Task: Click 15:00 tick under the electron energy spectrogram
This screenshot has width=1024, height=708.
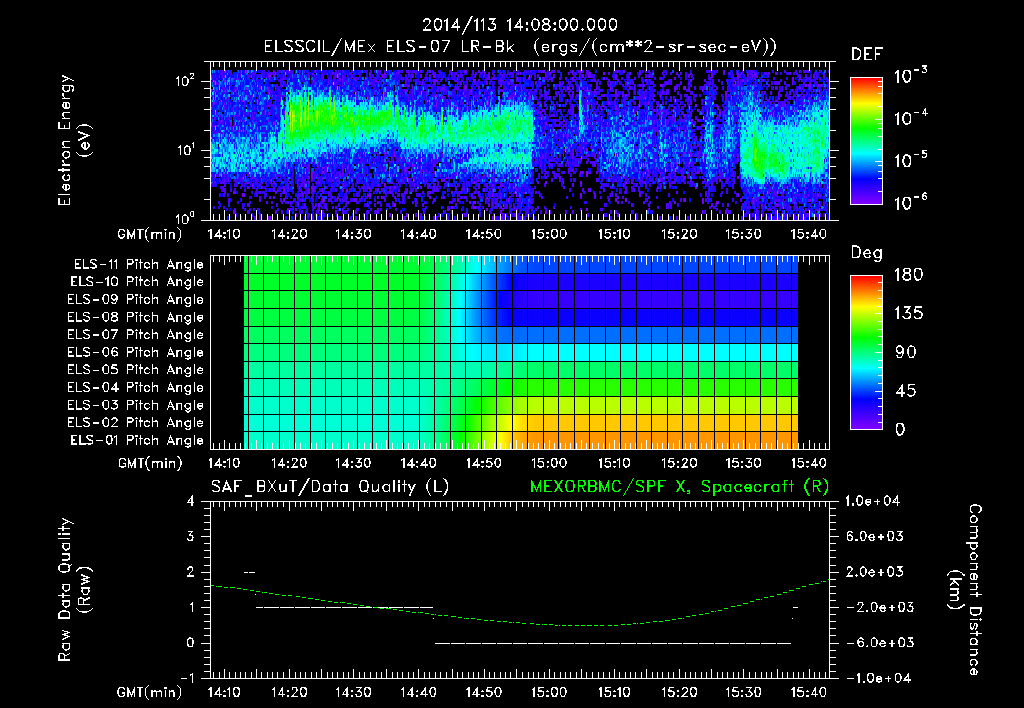Action: [x=549, y=234]
